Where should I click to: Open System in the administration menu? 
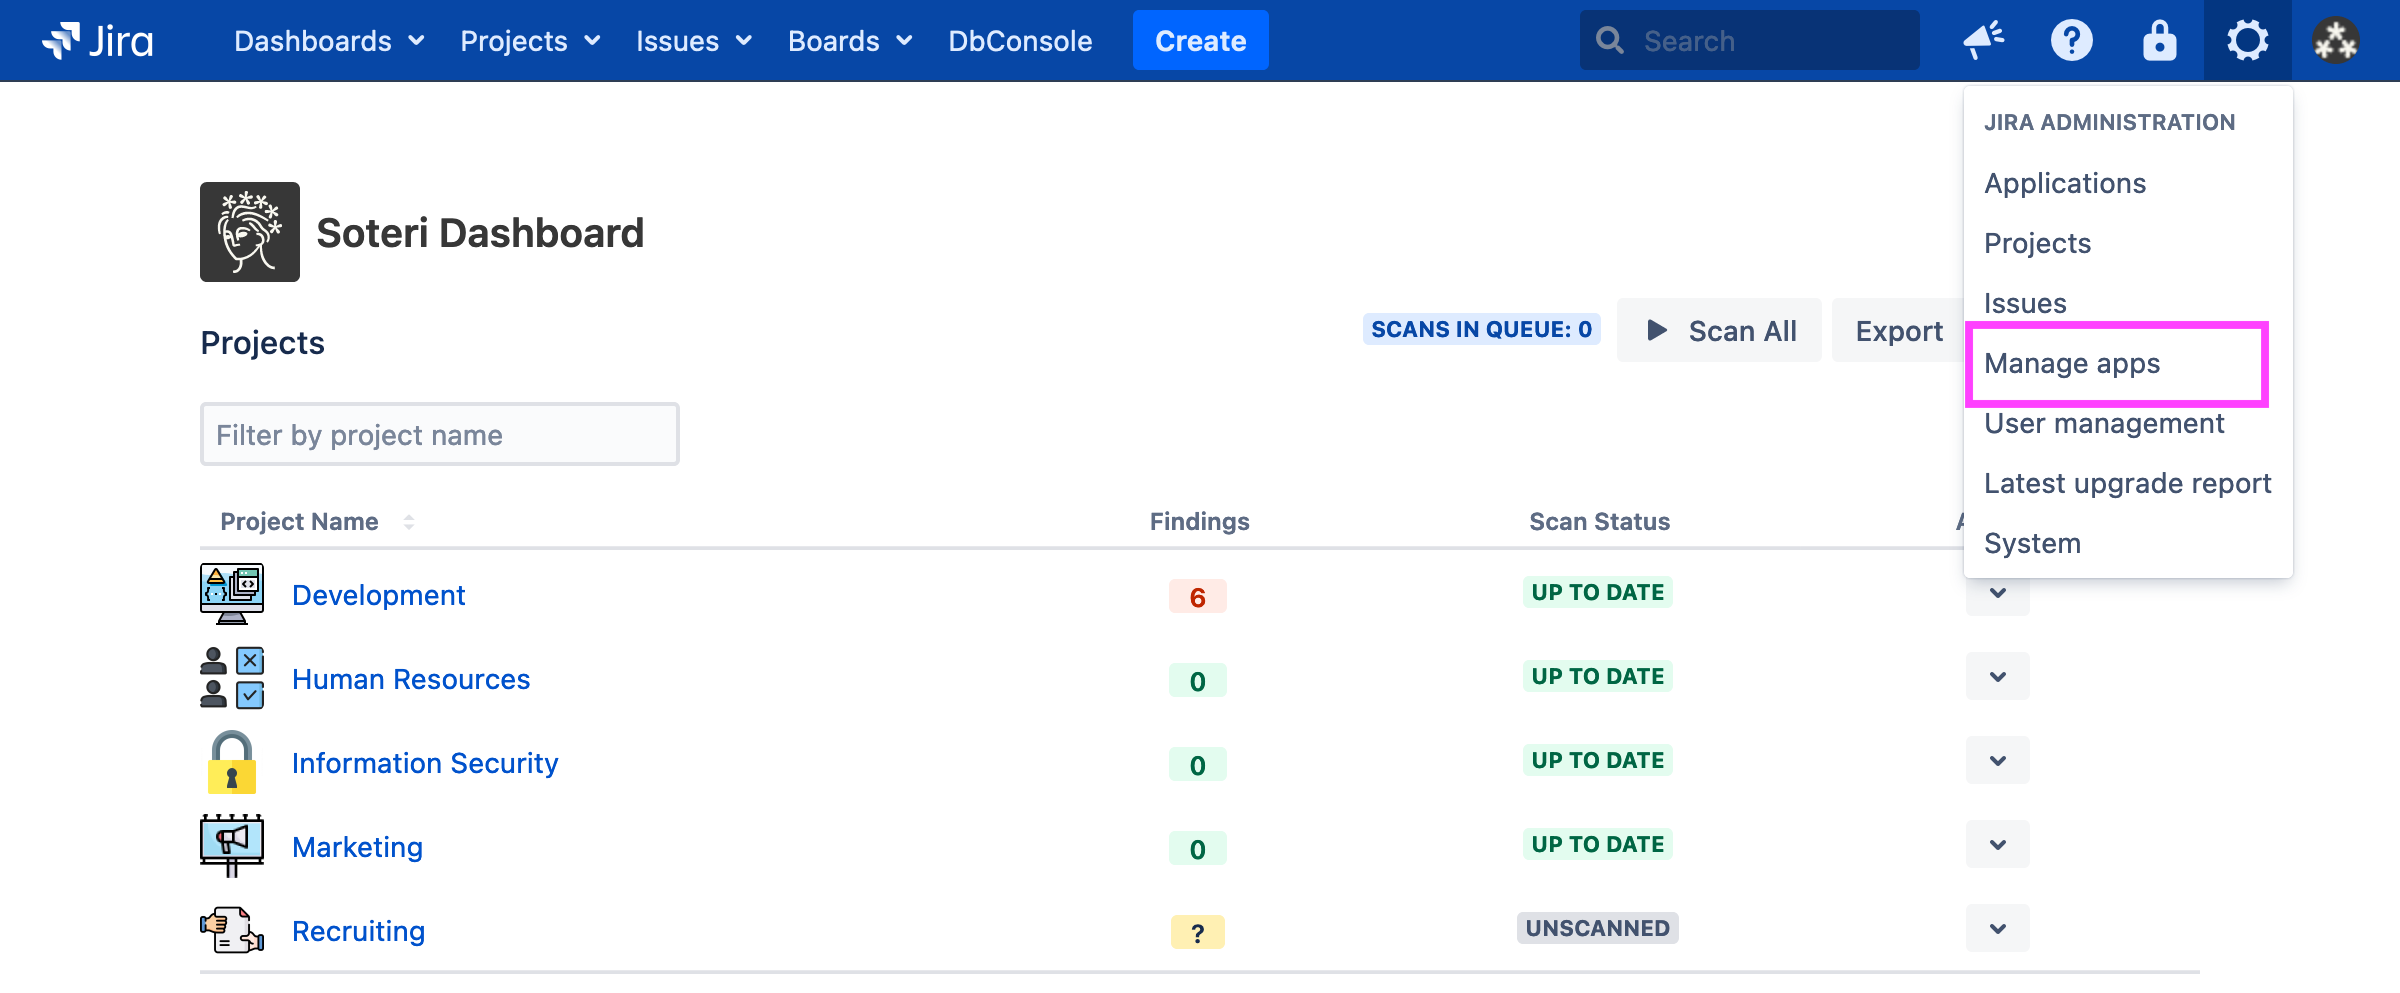pos(2032,544)
